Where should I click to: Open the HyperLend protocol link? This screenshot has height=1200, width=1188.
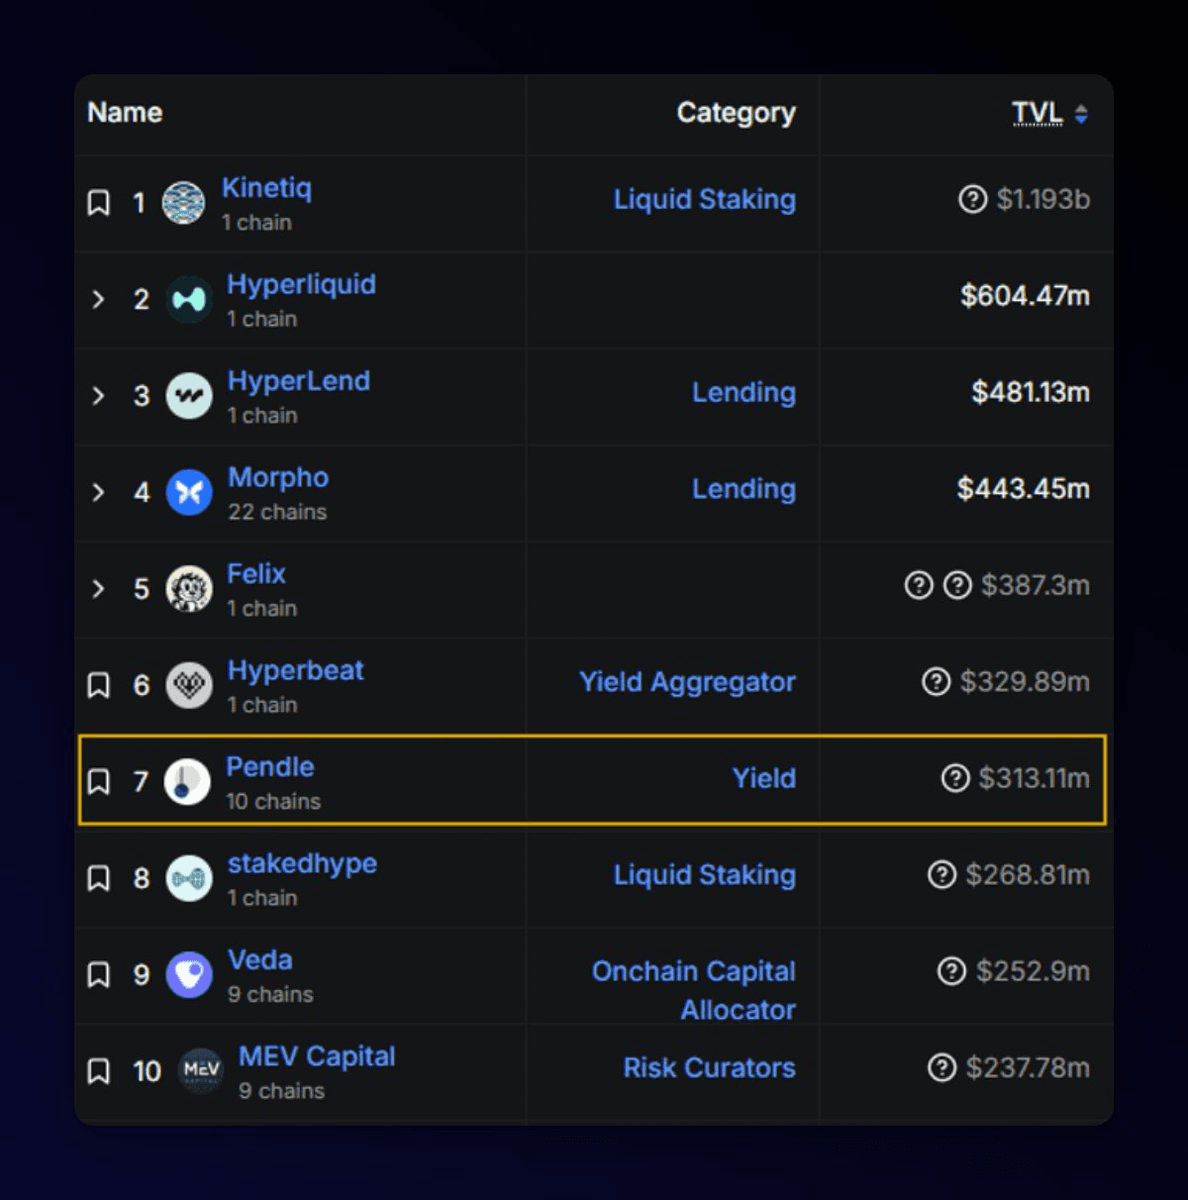298,381
